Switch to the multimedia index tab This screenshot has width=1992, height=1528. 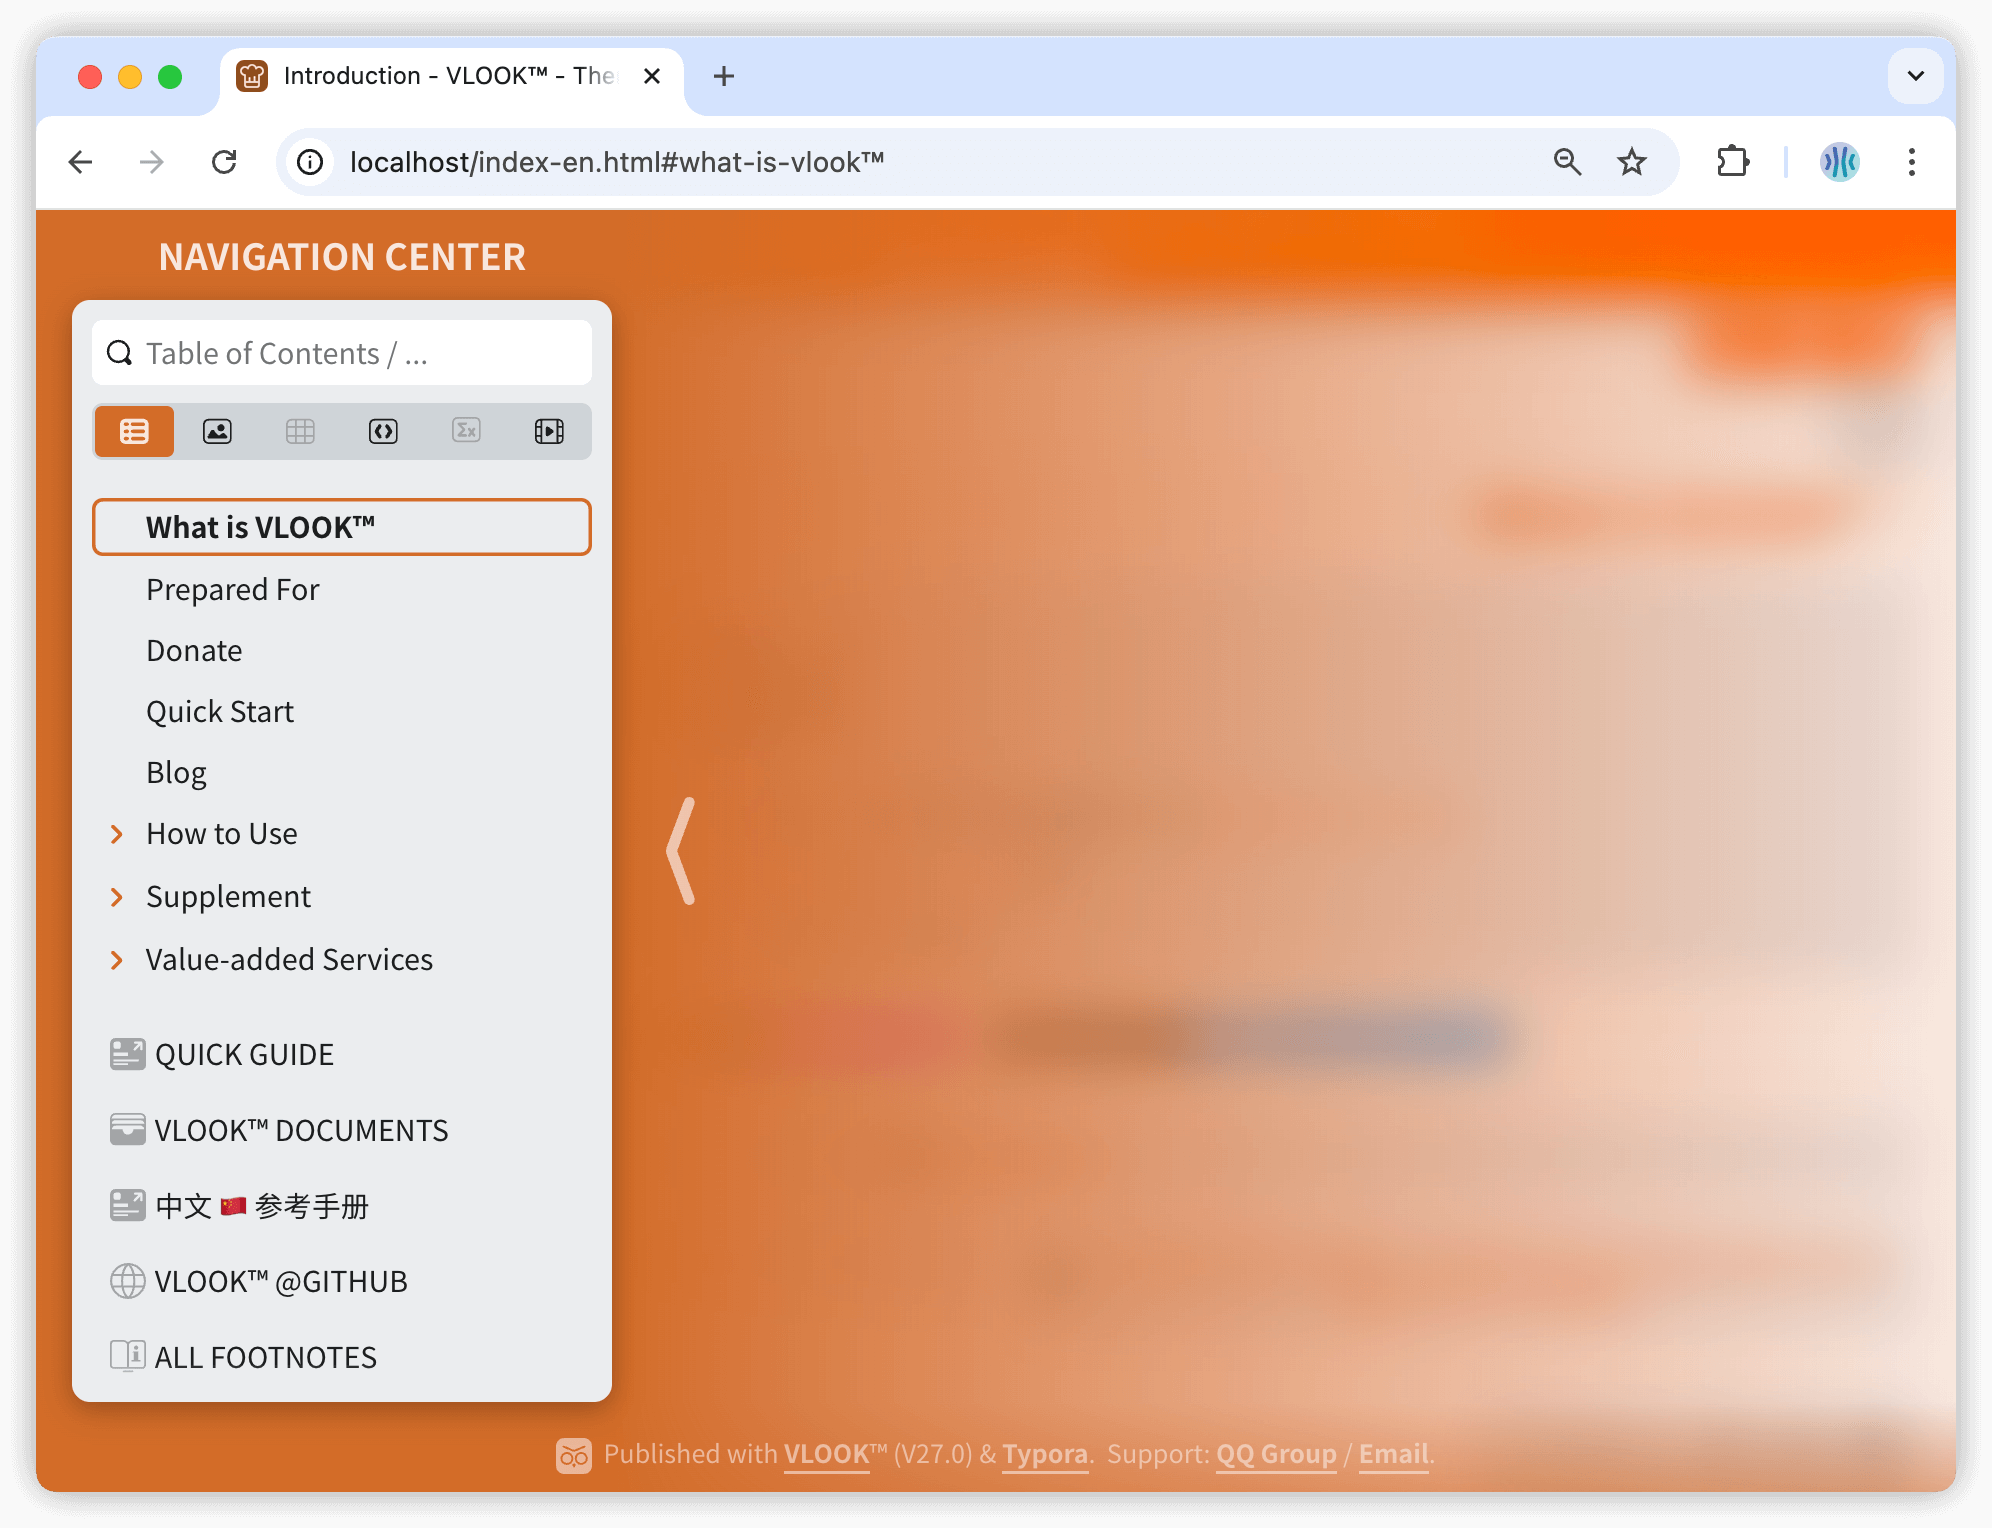tap(549, 431)
